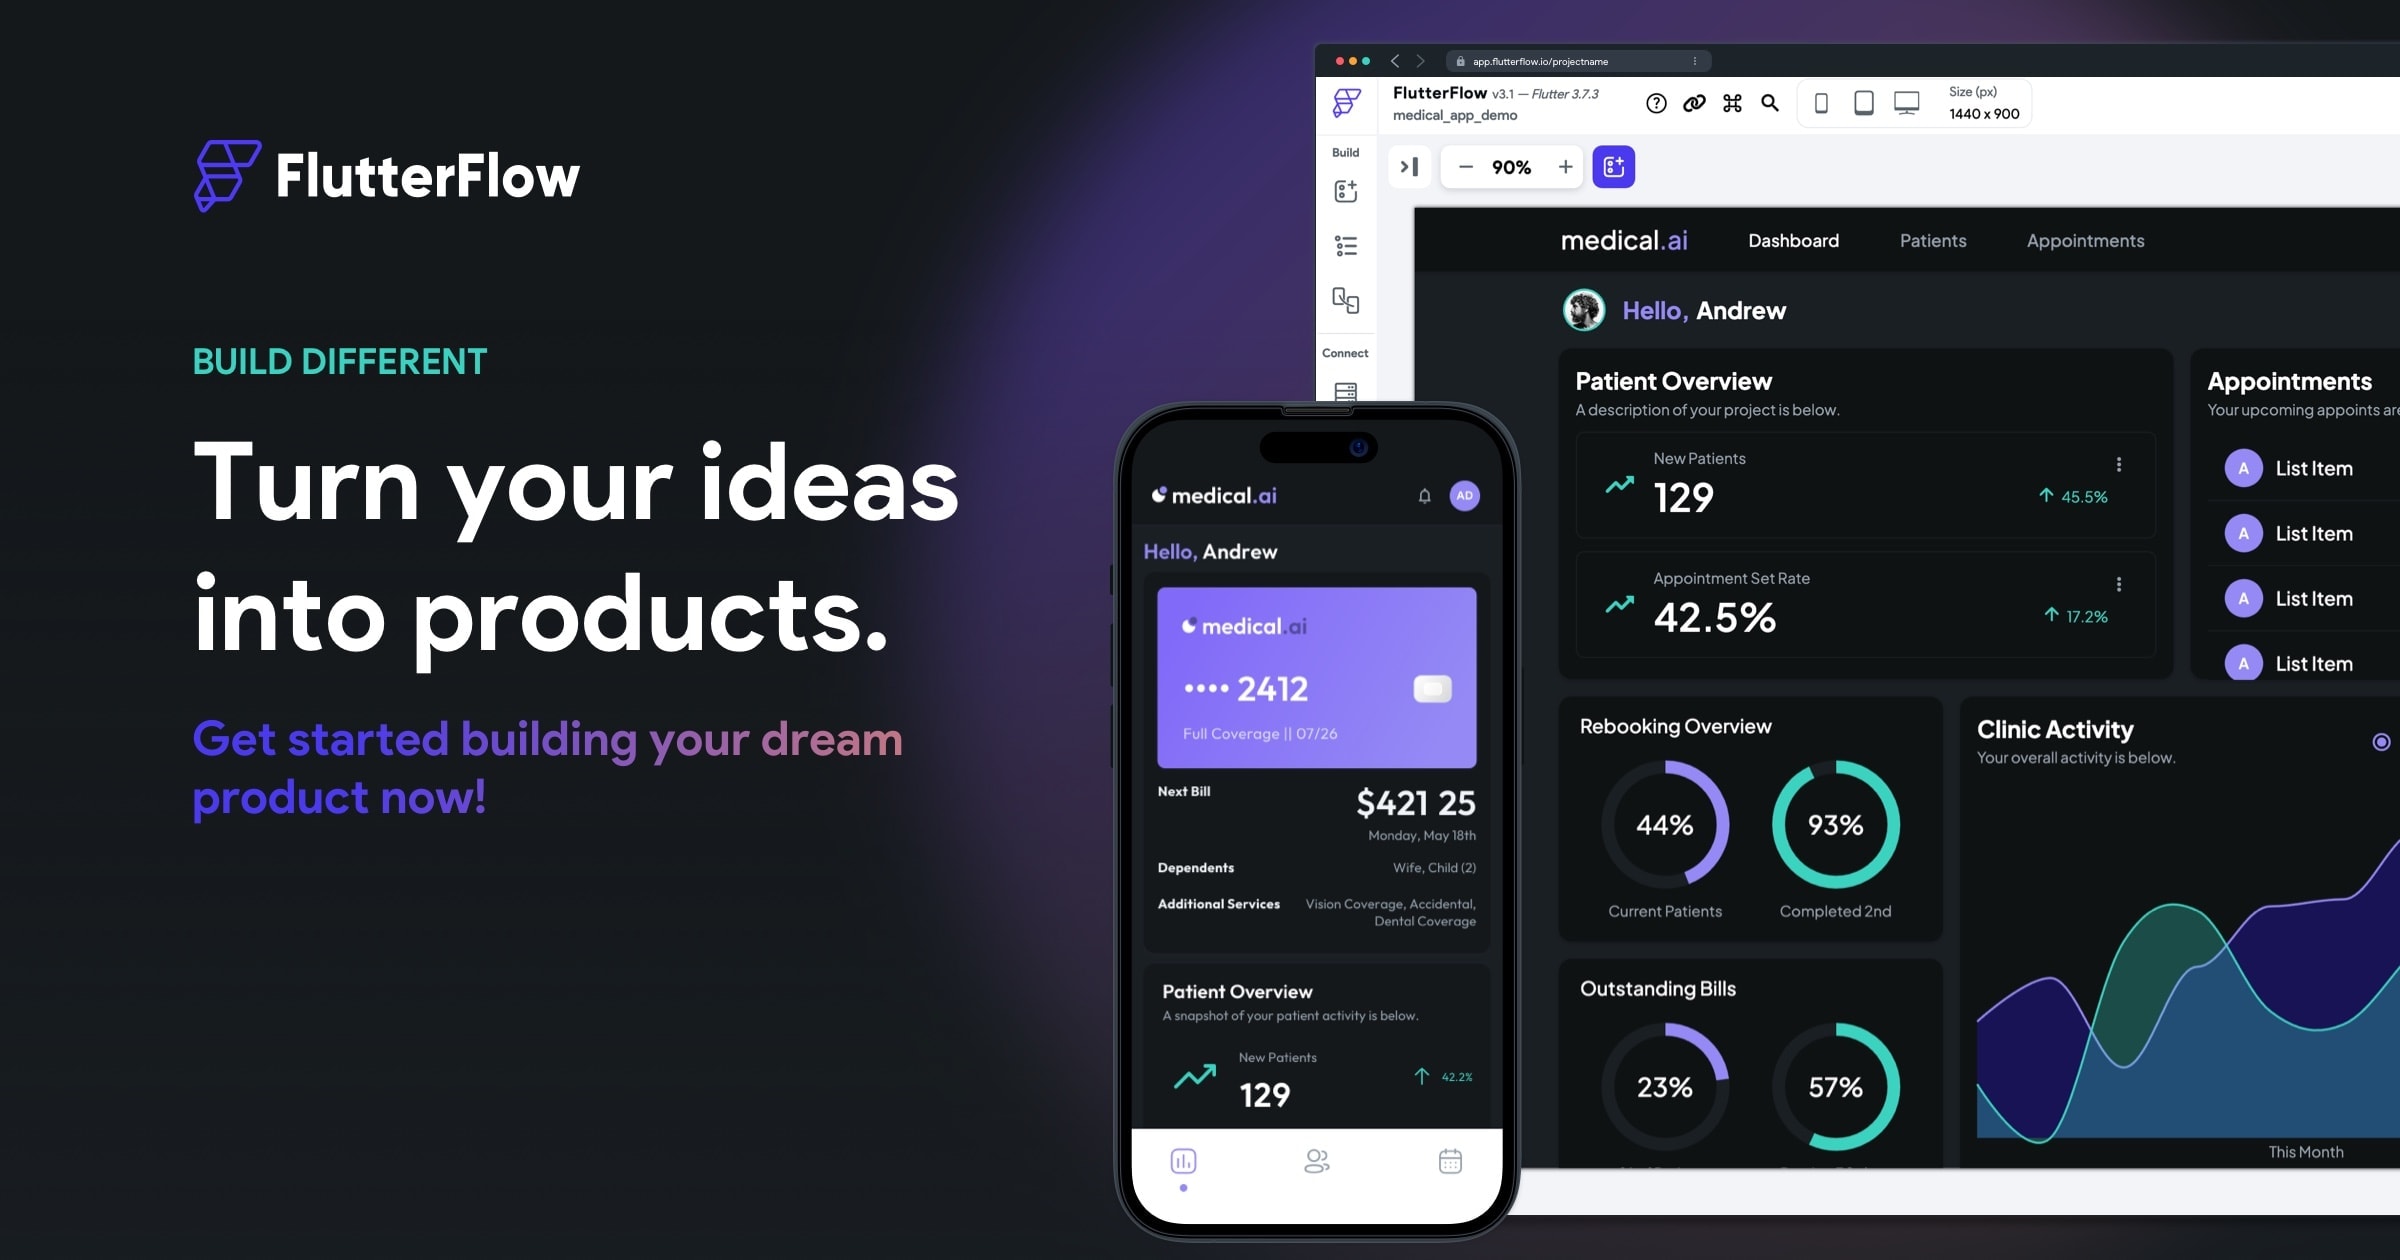Select the Dashboard tab in medical.ai
Image resolution: width=2400 pixels, height=1260 pixels.
[x=1794, y=241]
